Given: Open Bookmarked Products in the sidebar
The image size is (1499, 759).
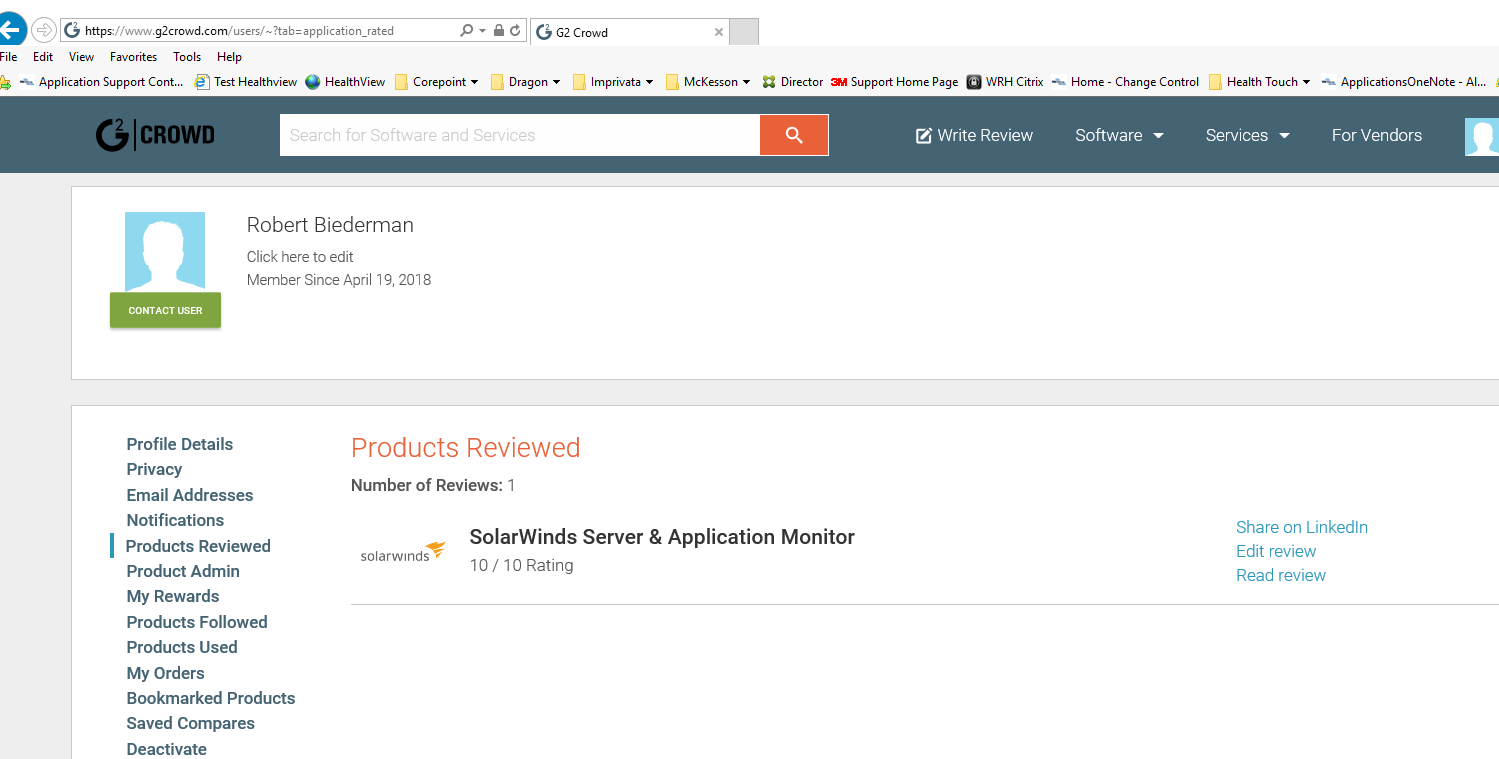Looking at the screenshot, I should tap(211, 698).
